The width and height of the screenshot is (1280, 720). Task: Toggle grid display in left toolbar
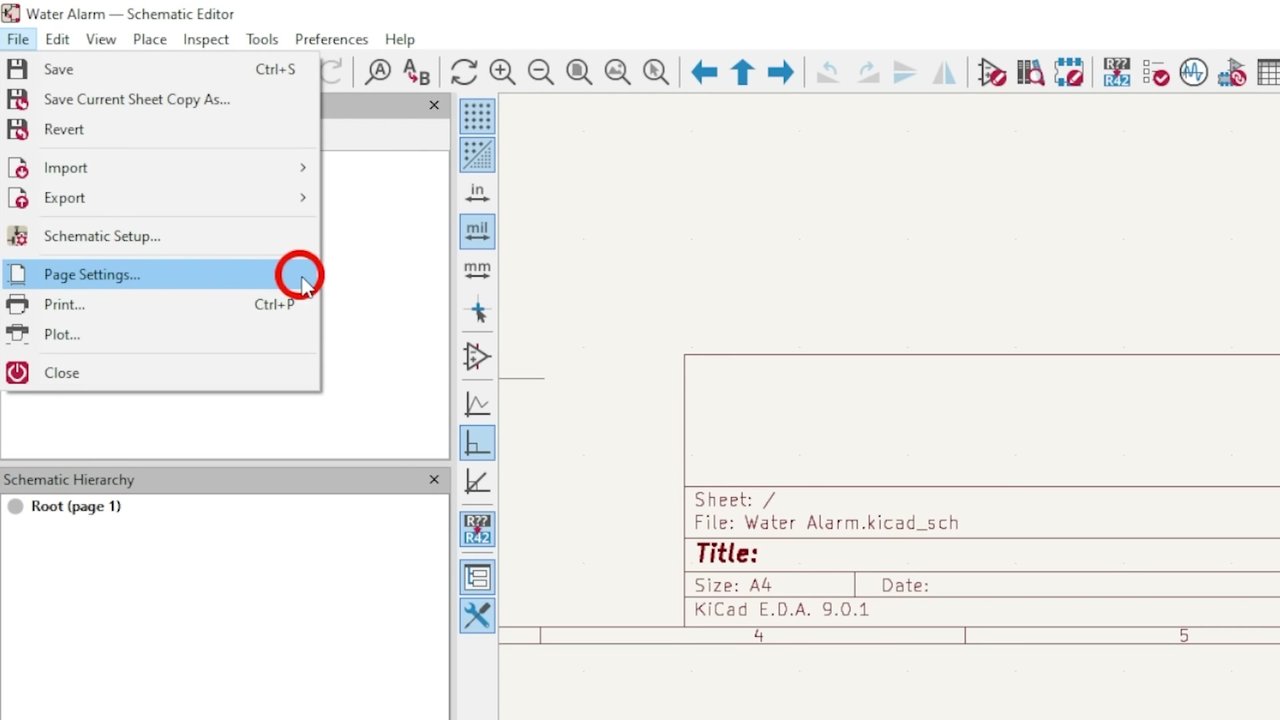click(477, 116)
